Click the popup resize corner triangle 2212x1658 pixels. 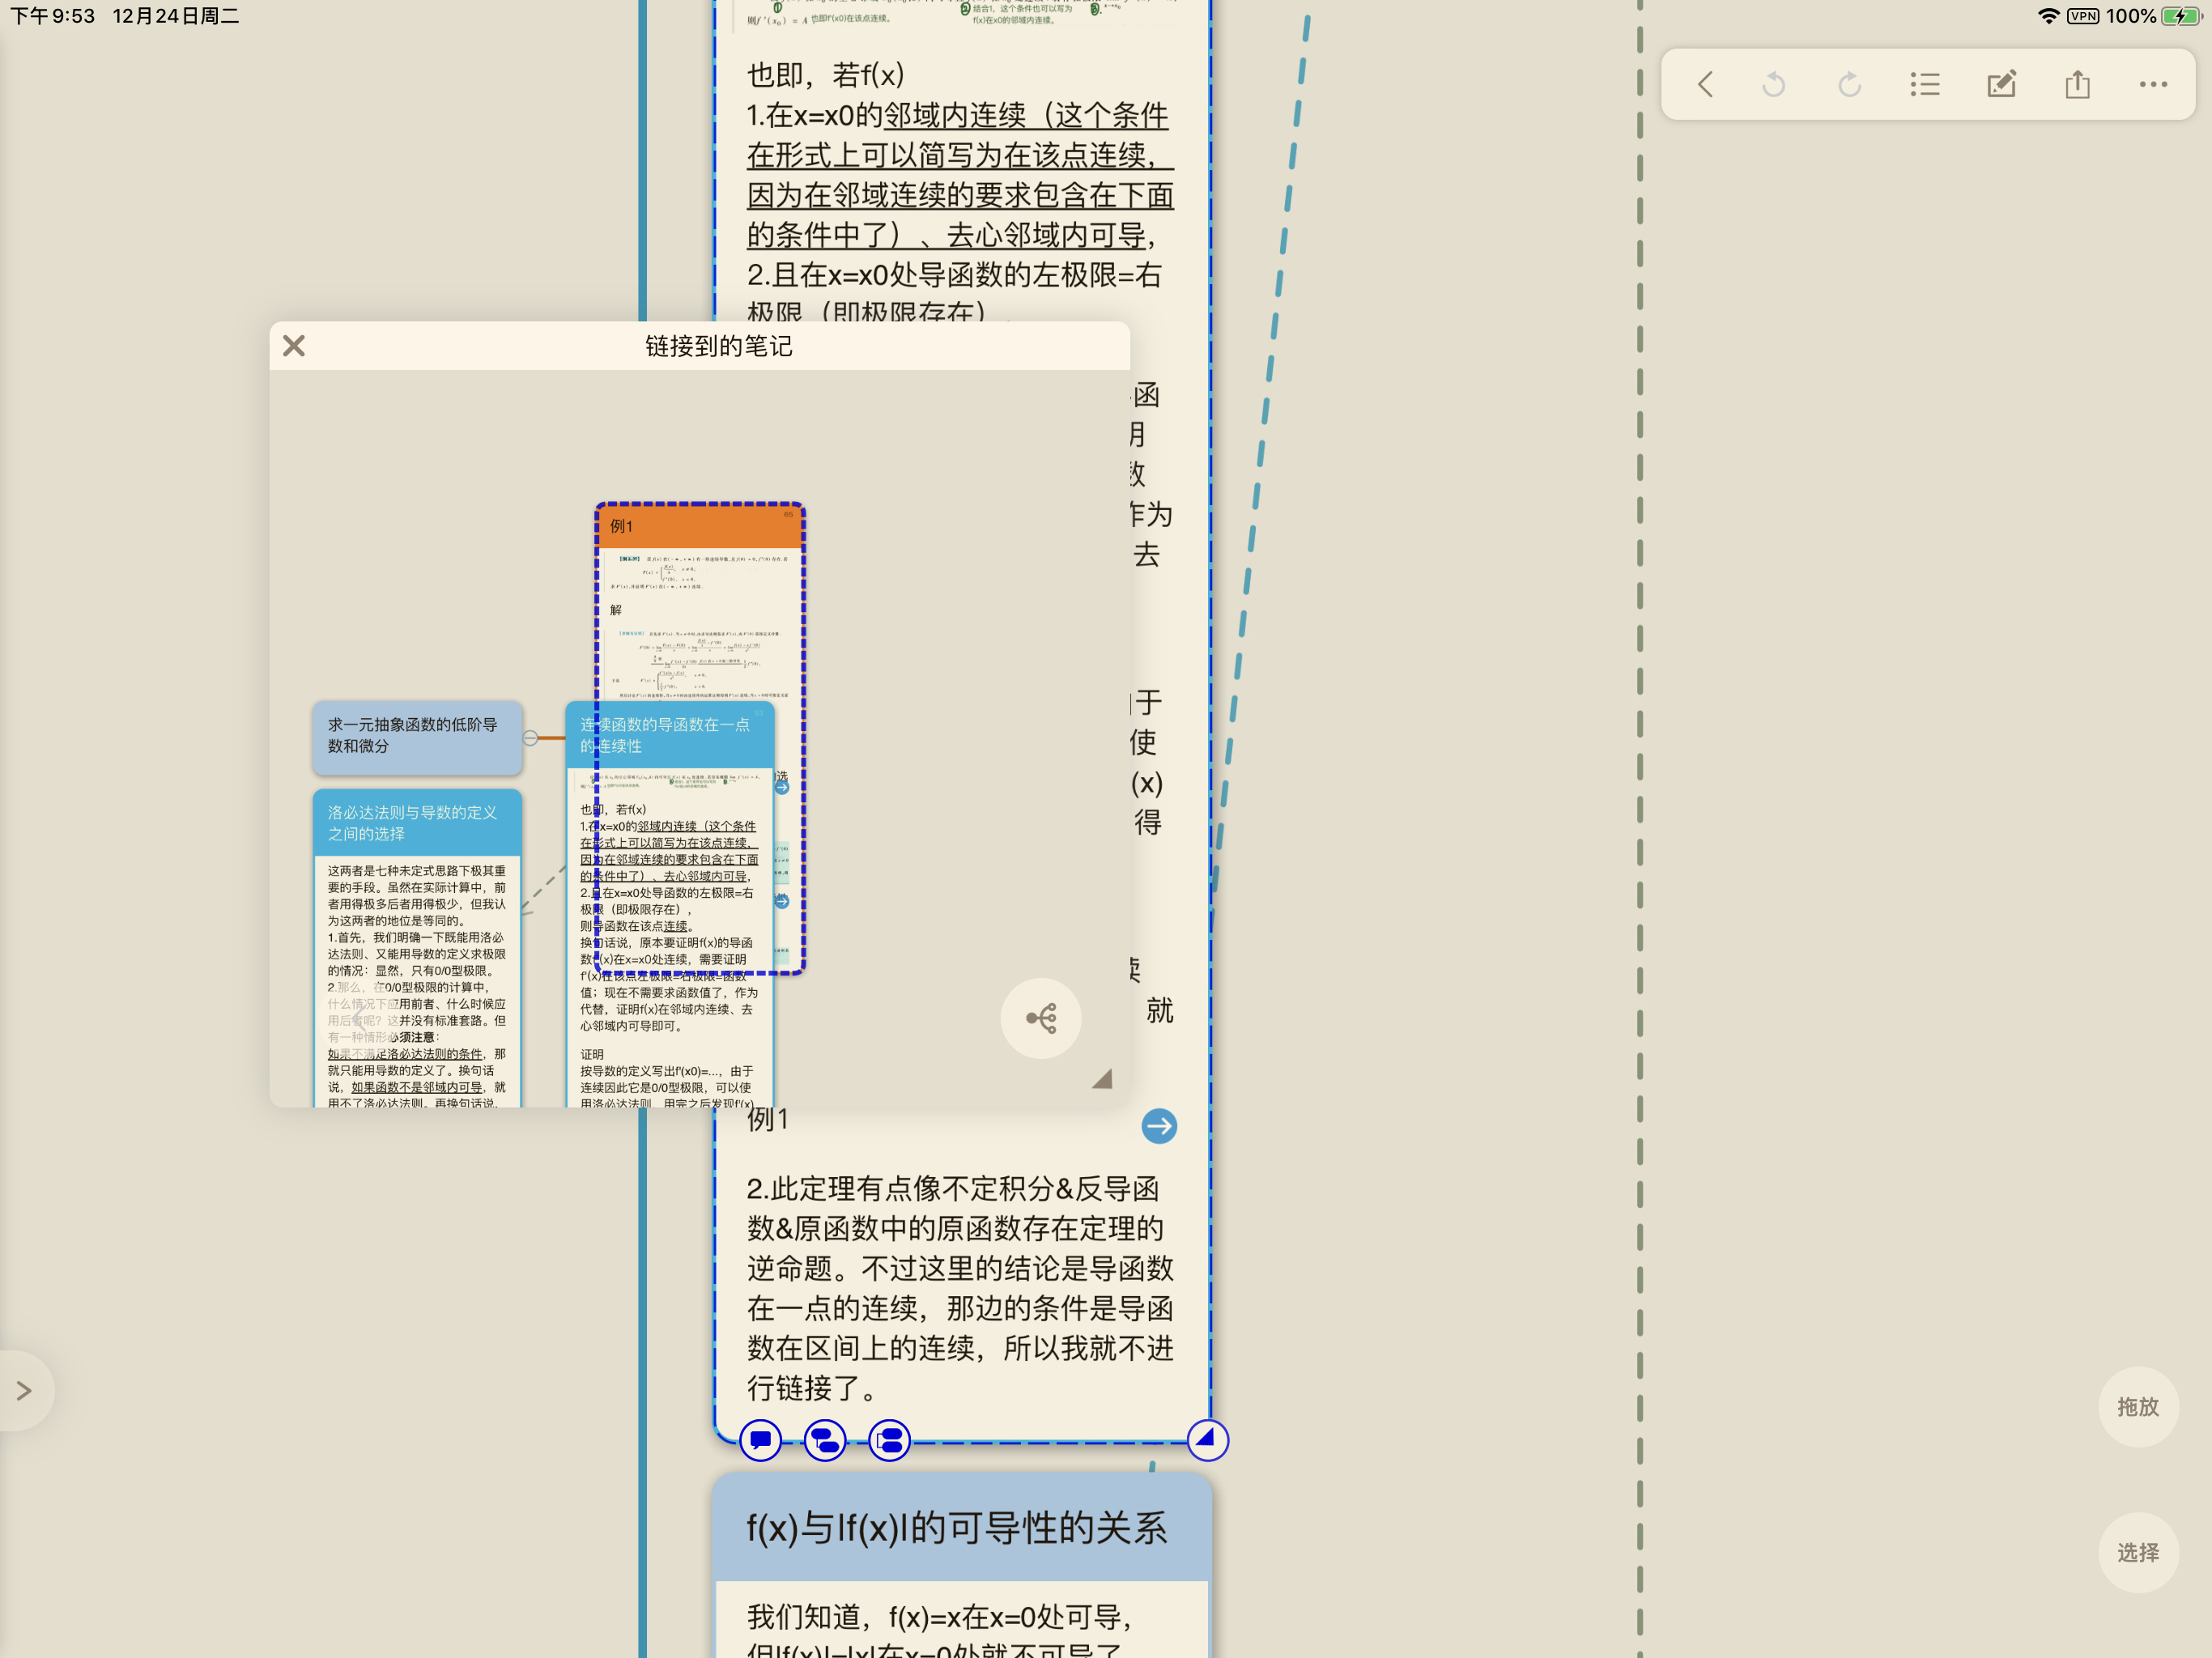(1103, 1078)
